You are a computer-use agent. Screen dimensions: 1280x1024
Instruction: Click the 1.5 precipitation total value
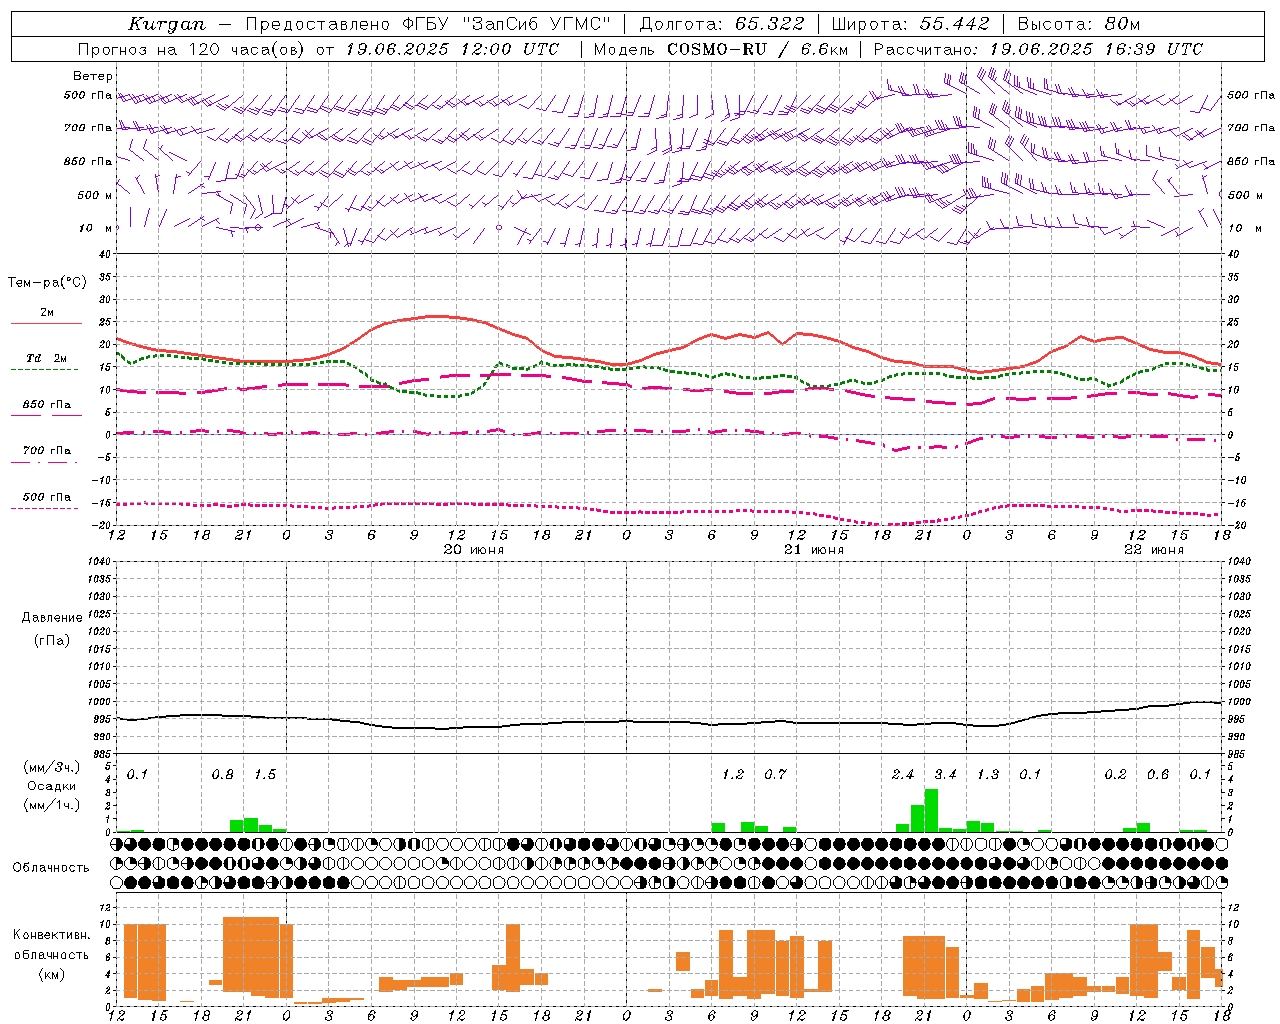[x=265, y=775]
